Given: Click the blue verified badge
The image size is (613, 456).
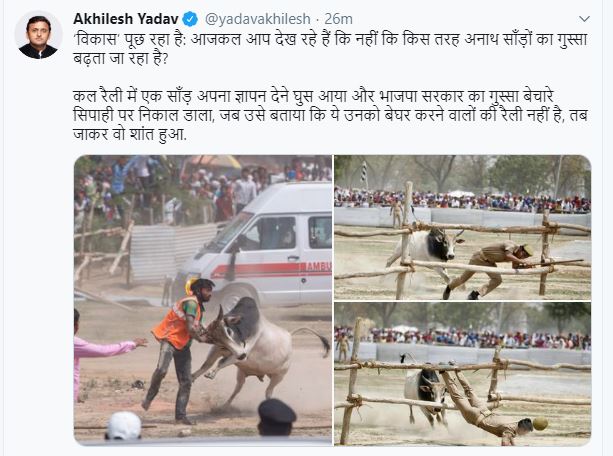Looking at the screenshot, I should click(x=190, y=19).
